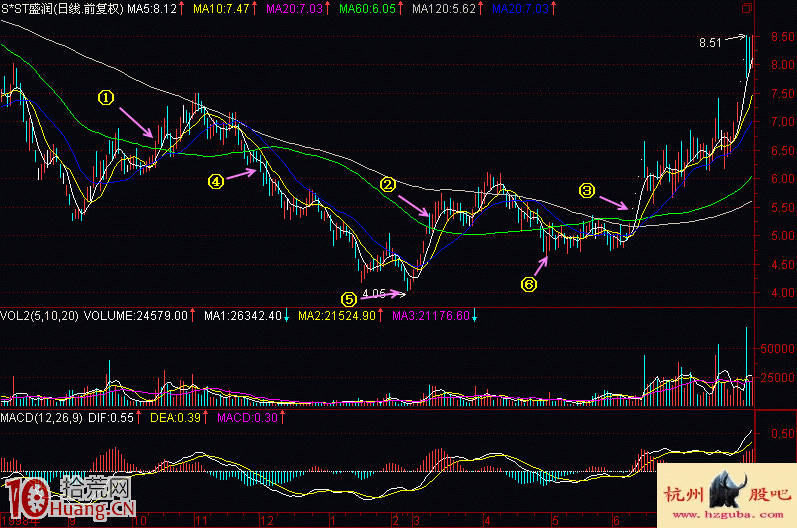Select the MA5:8.12 indicator label
The width and height of the screenshot is (797, 528).
coord(152,9)
